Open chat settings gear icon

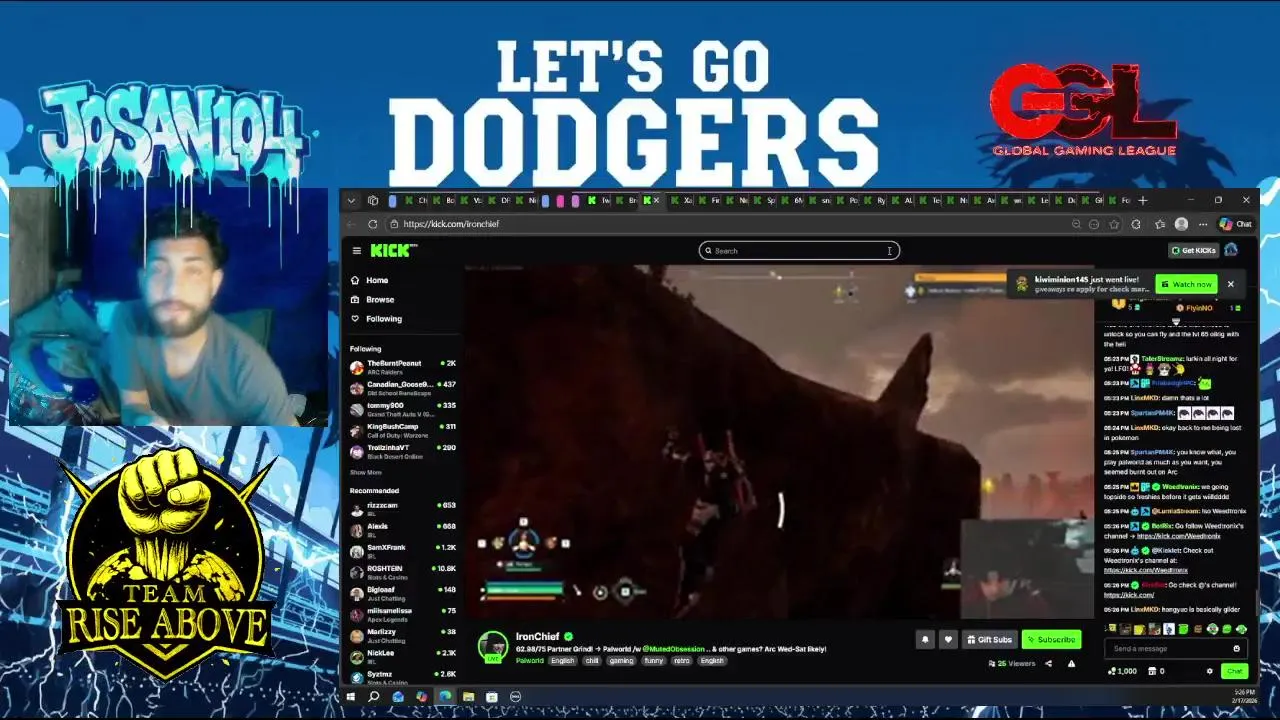pyautogui.click(x=1209, y=671)
